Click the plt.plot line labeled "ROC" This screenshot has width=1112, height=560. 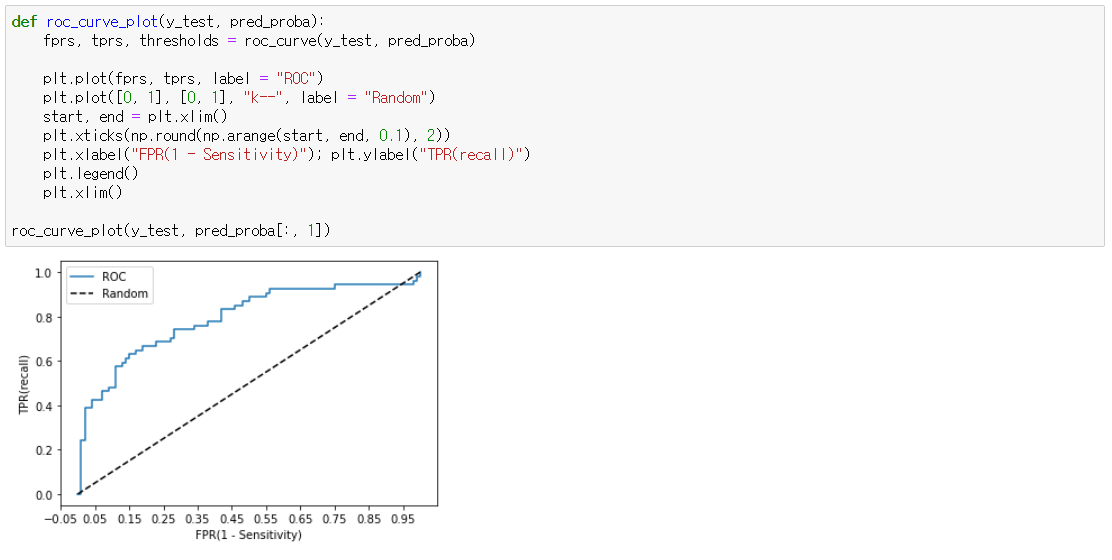[x=183, y=79]
